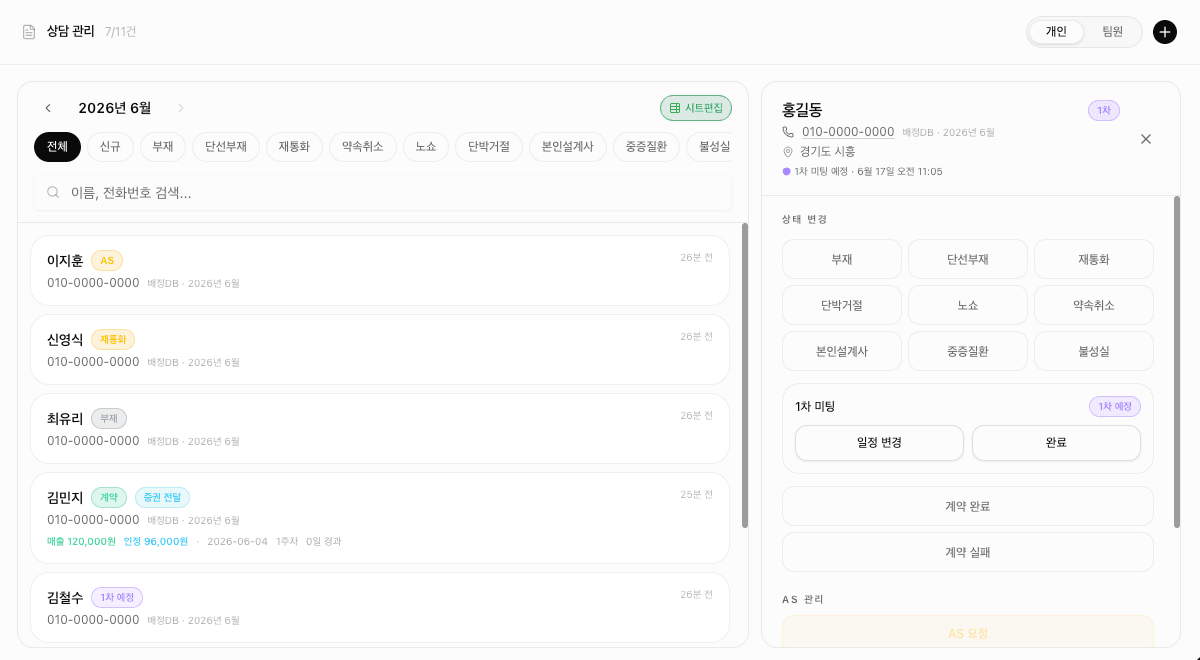Select the 불성실 filter tab
The image size is (1200, 660).
[x=710, y=147]
